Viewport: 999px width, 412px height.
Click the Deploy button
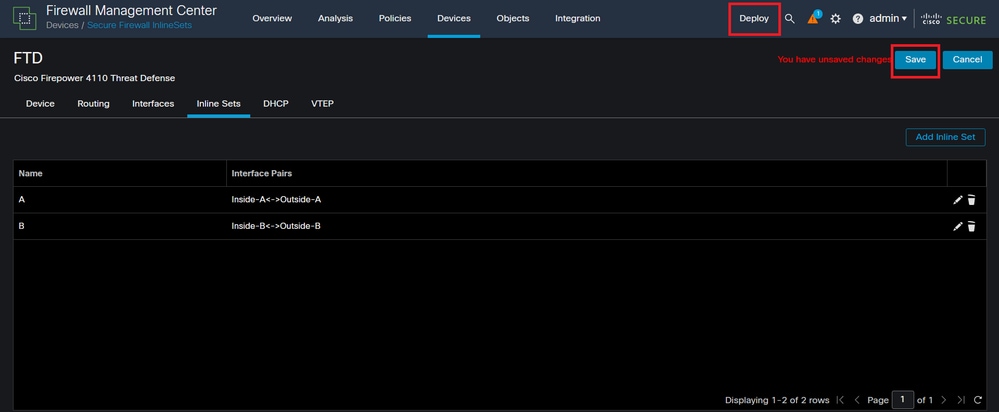click(x=754, y=18)
